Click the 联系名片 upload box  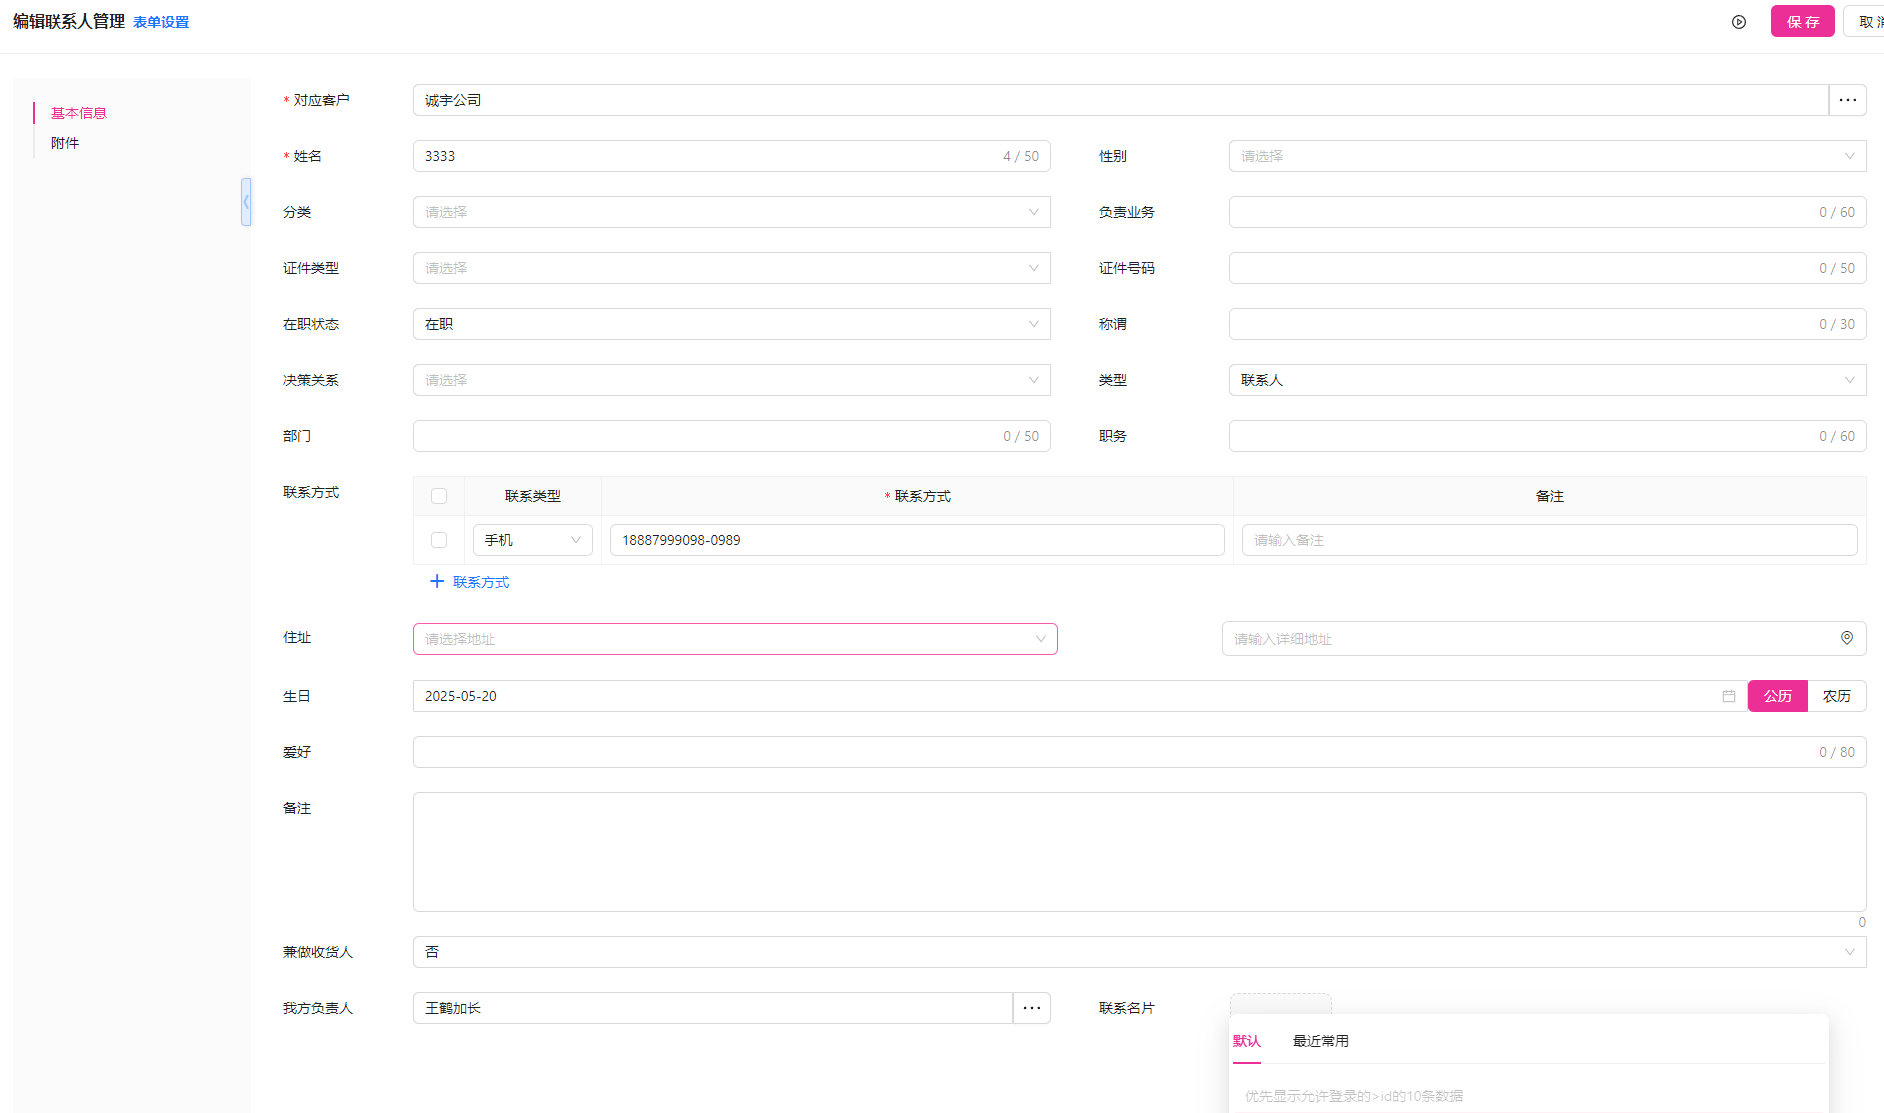(x=1281, y=1004)
